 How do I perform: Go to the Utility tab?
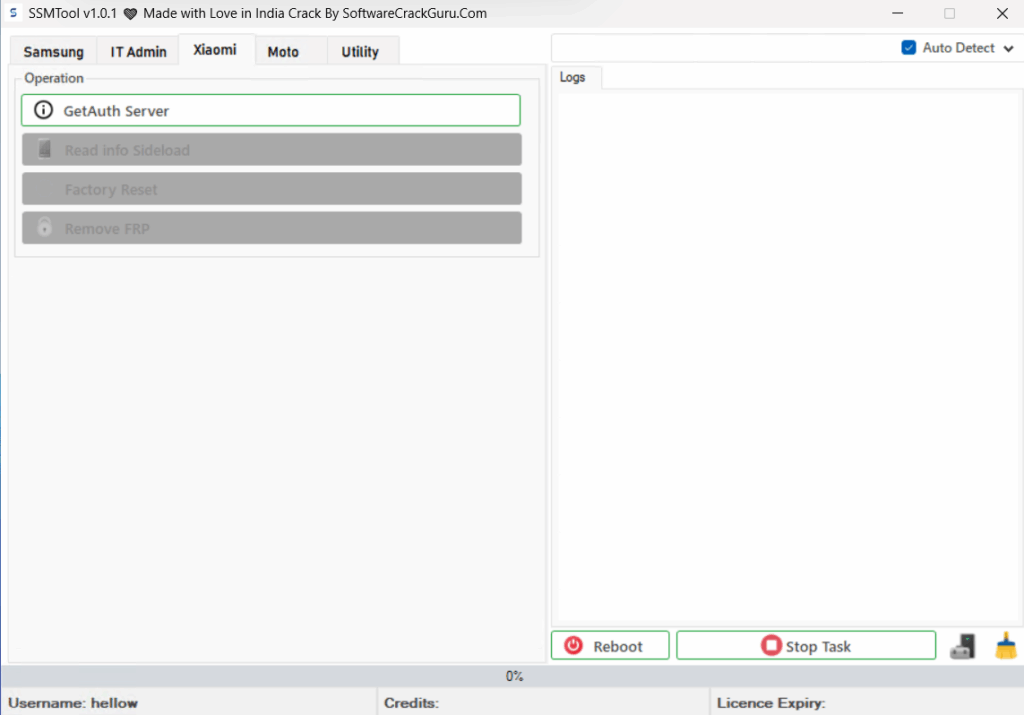360,52
